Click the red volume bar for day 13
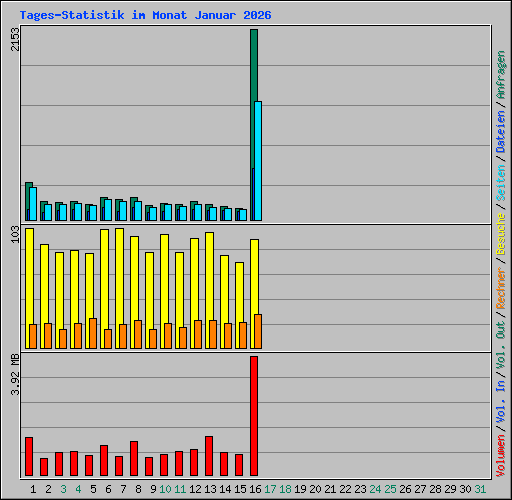512x500 pixels. click(x=209, y=456)
